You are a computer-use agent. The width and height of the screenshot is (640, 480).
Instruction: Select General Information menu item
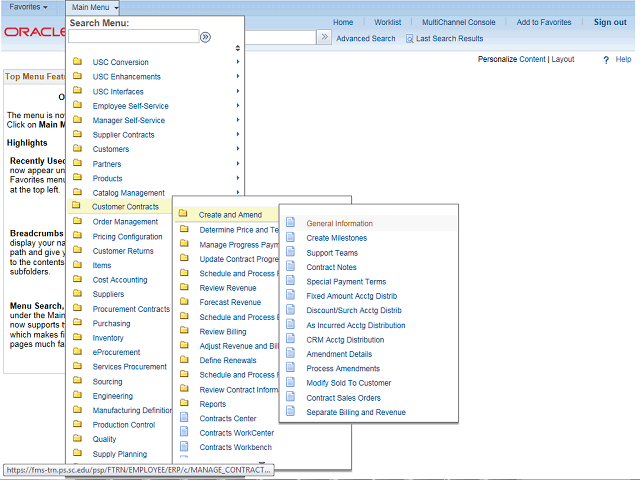pos(339,224)
